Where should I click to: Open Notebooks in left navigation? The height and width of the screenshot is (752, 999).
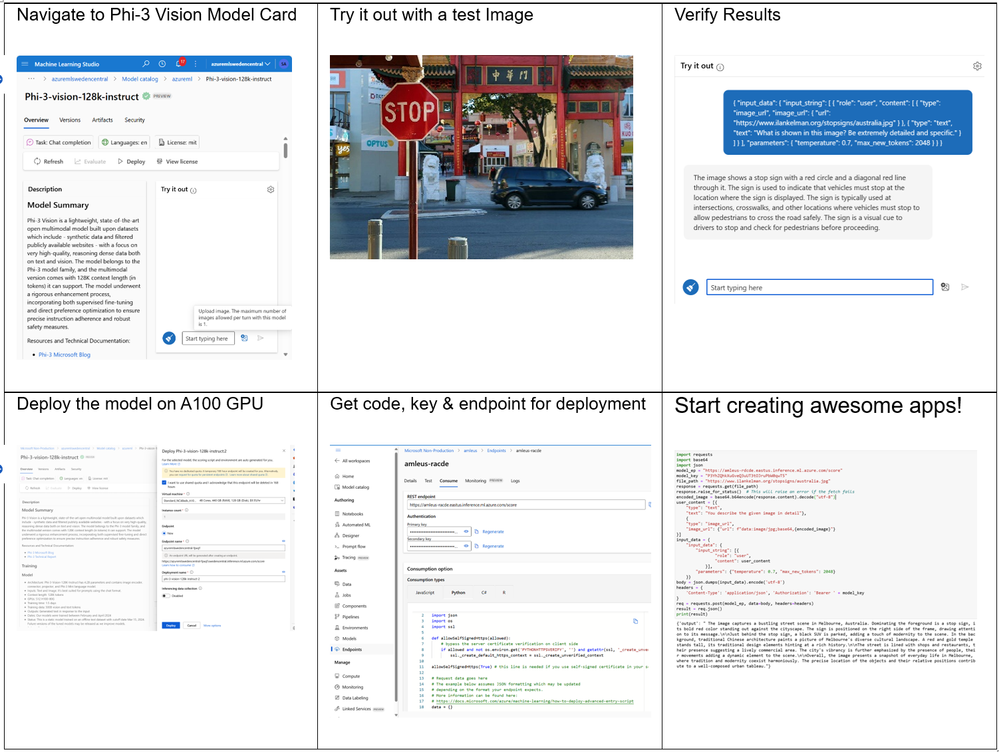(x=349, y=514)
